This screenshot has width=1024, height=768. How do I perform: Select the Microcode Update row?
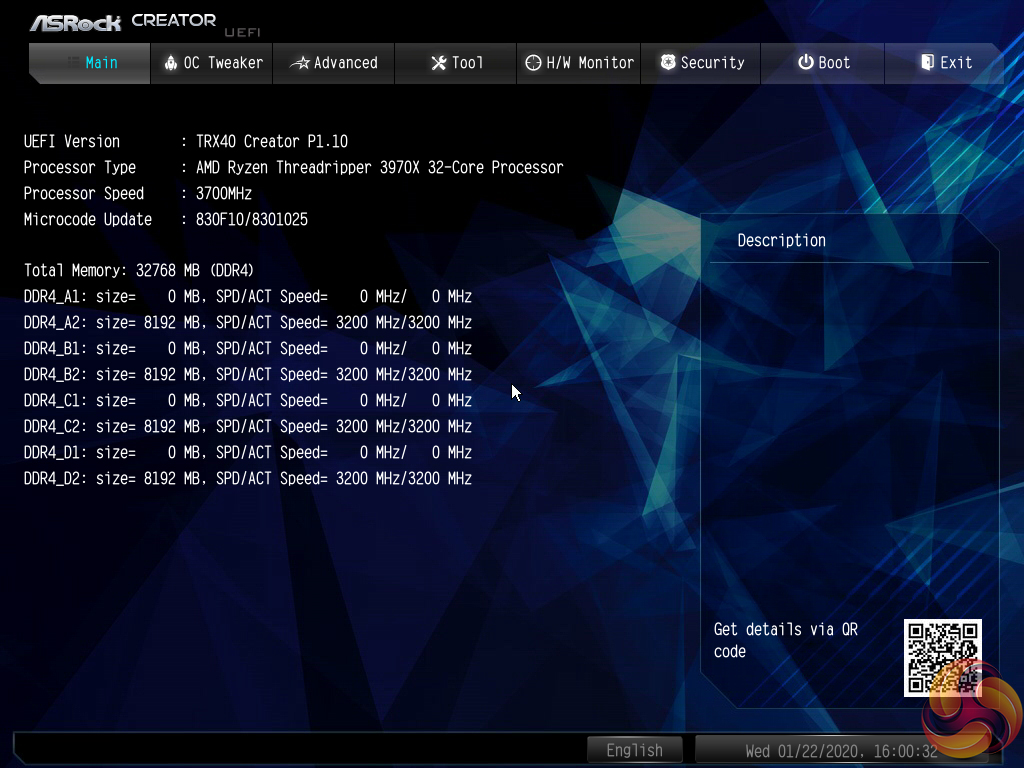[166, 220]
